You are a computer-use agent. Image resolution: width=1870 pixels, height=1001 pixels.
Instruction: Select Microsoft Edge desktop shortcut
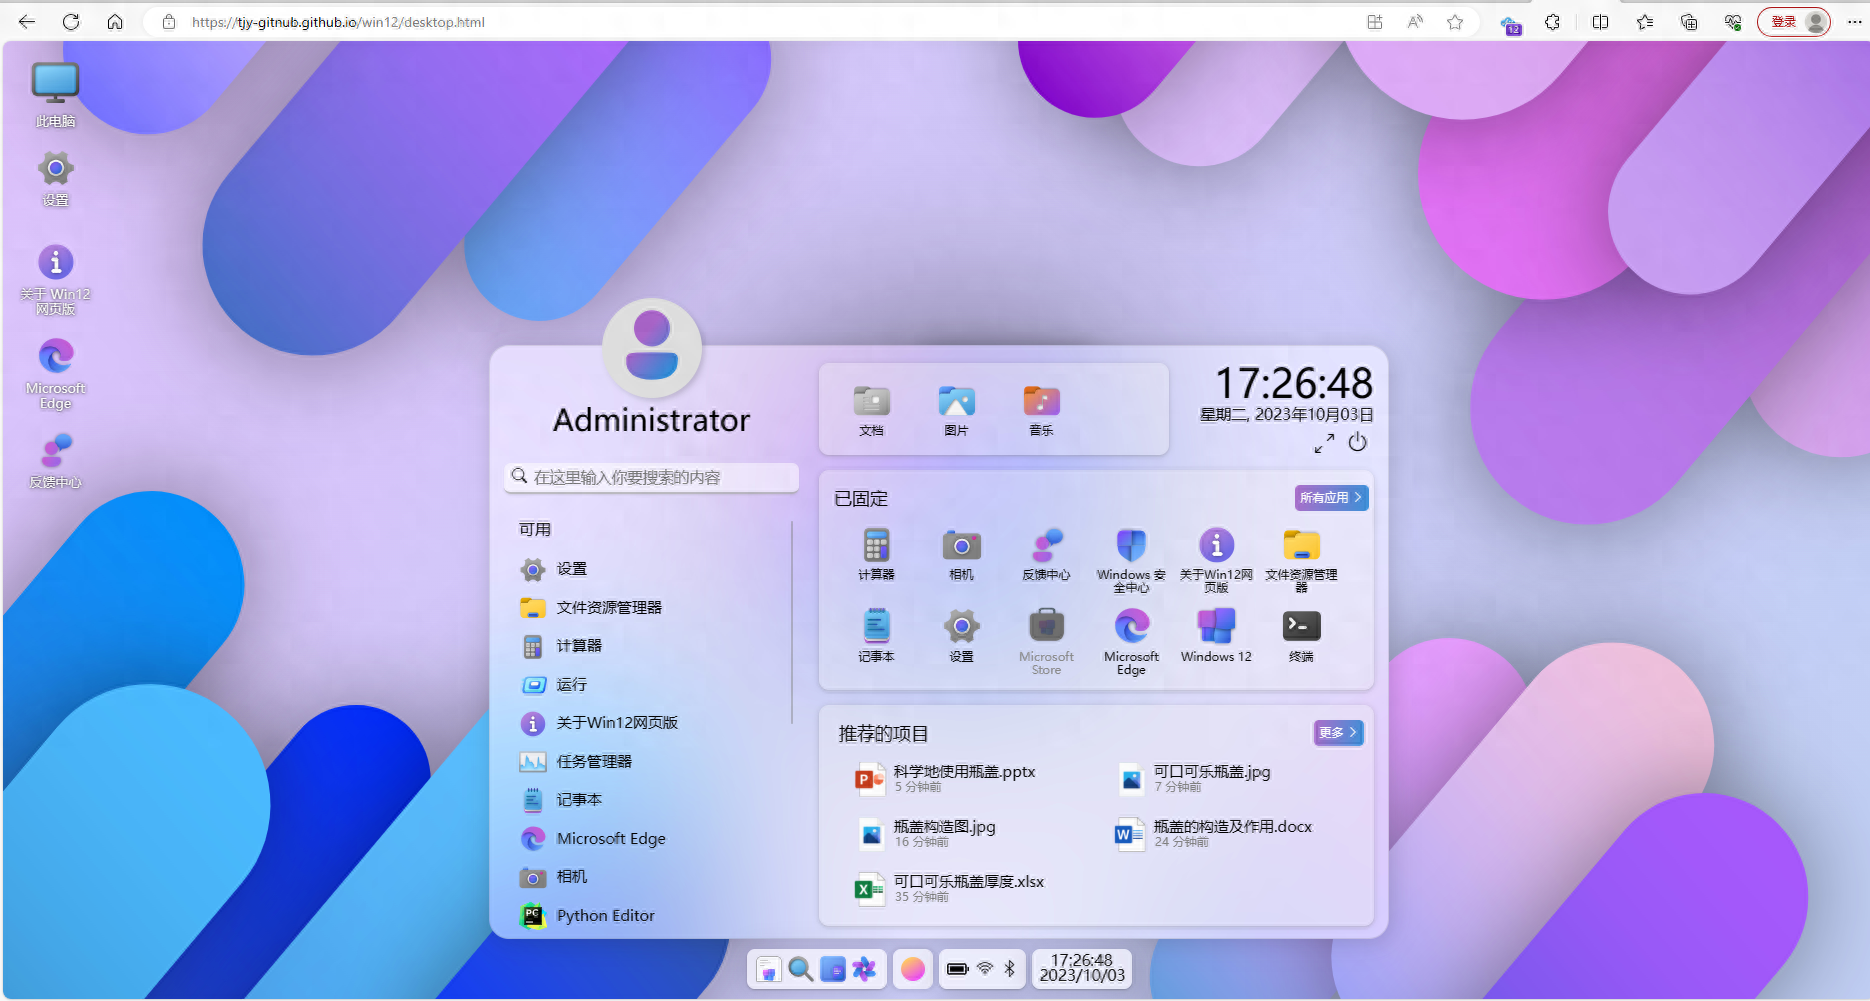(x=56, y=374)
